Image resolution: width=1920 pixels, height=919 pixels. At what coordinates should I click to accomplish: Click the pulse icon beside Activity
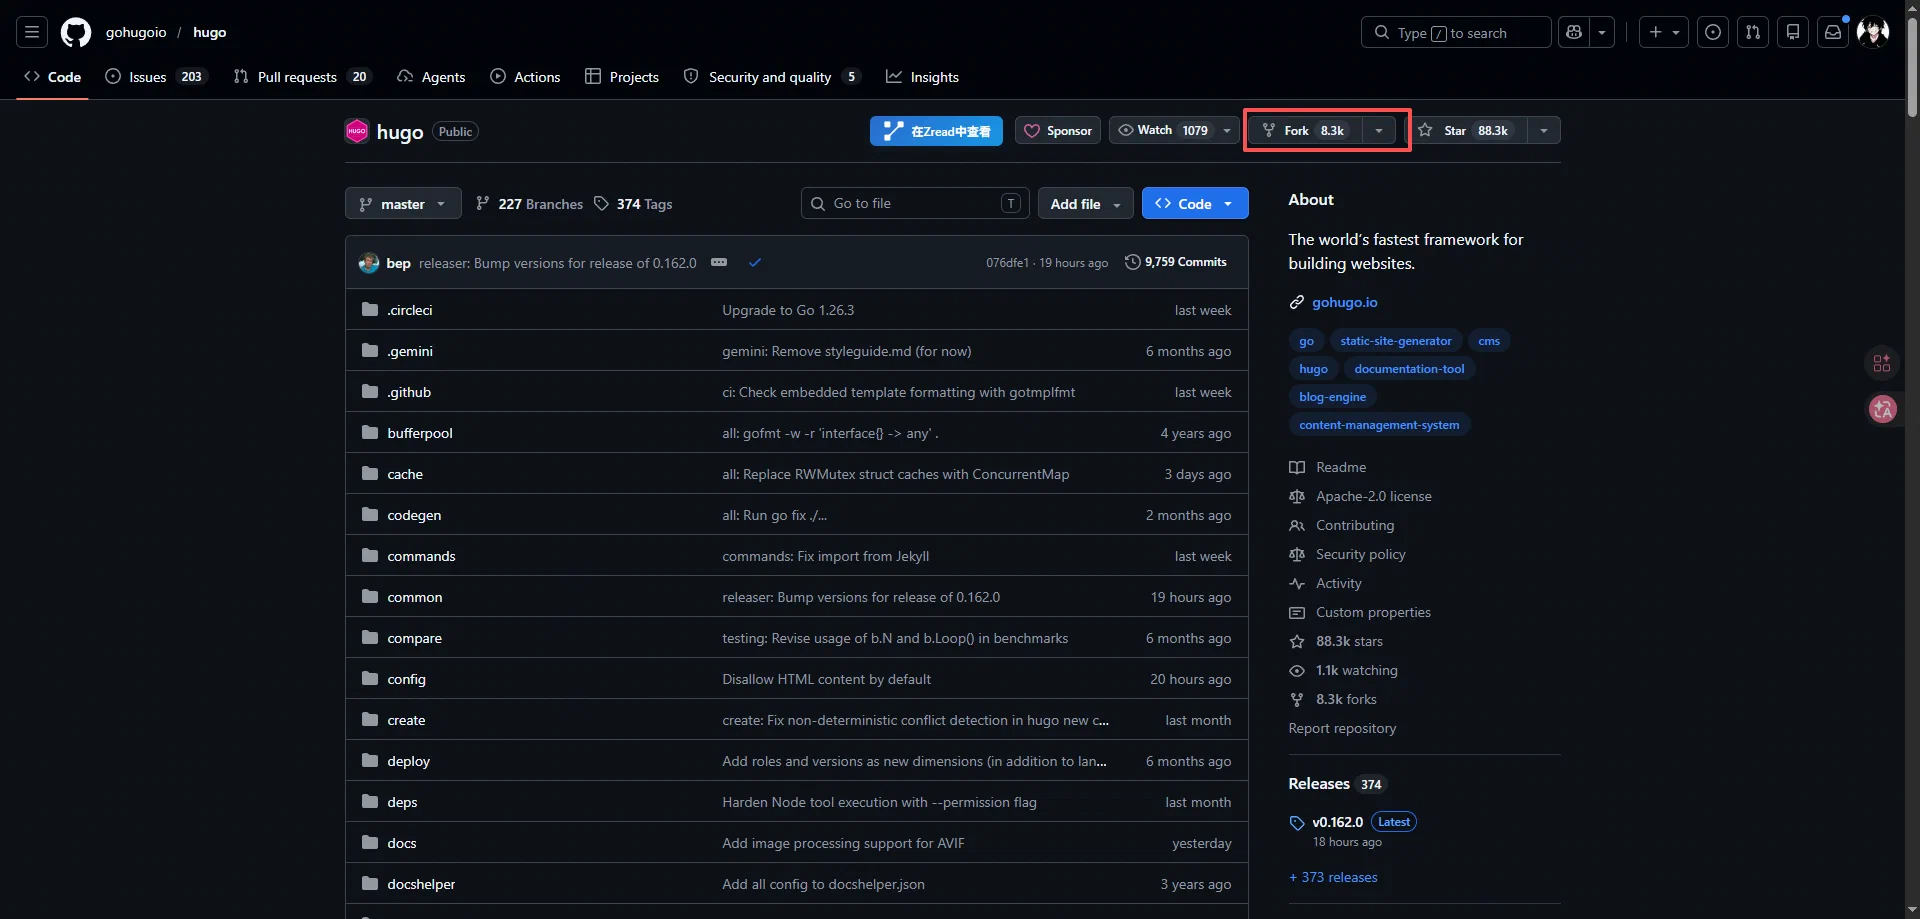pos(1297,583)
